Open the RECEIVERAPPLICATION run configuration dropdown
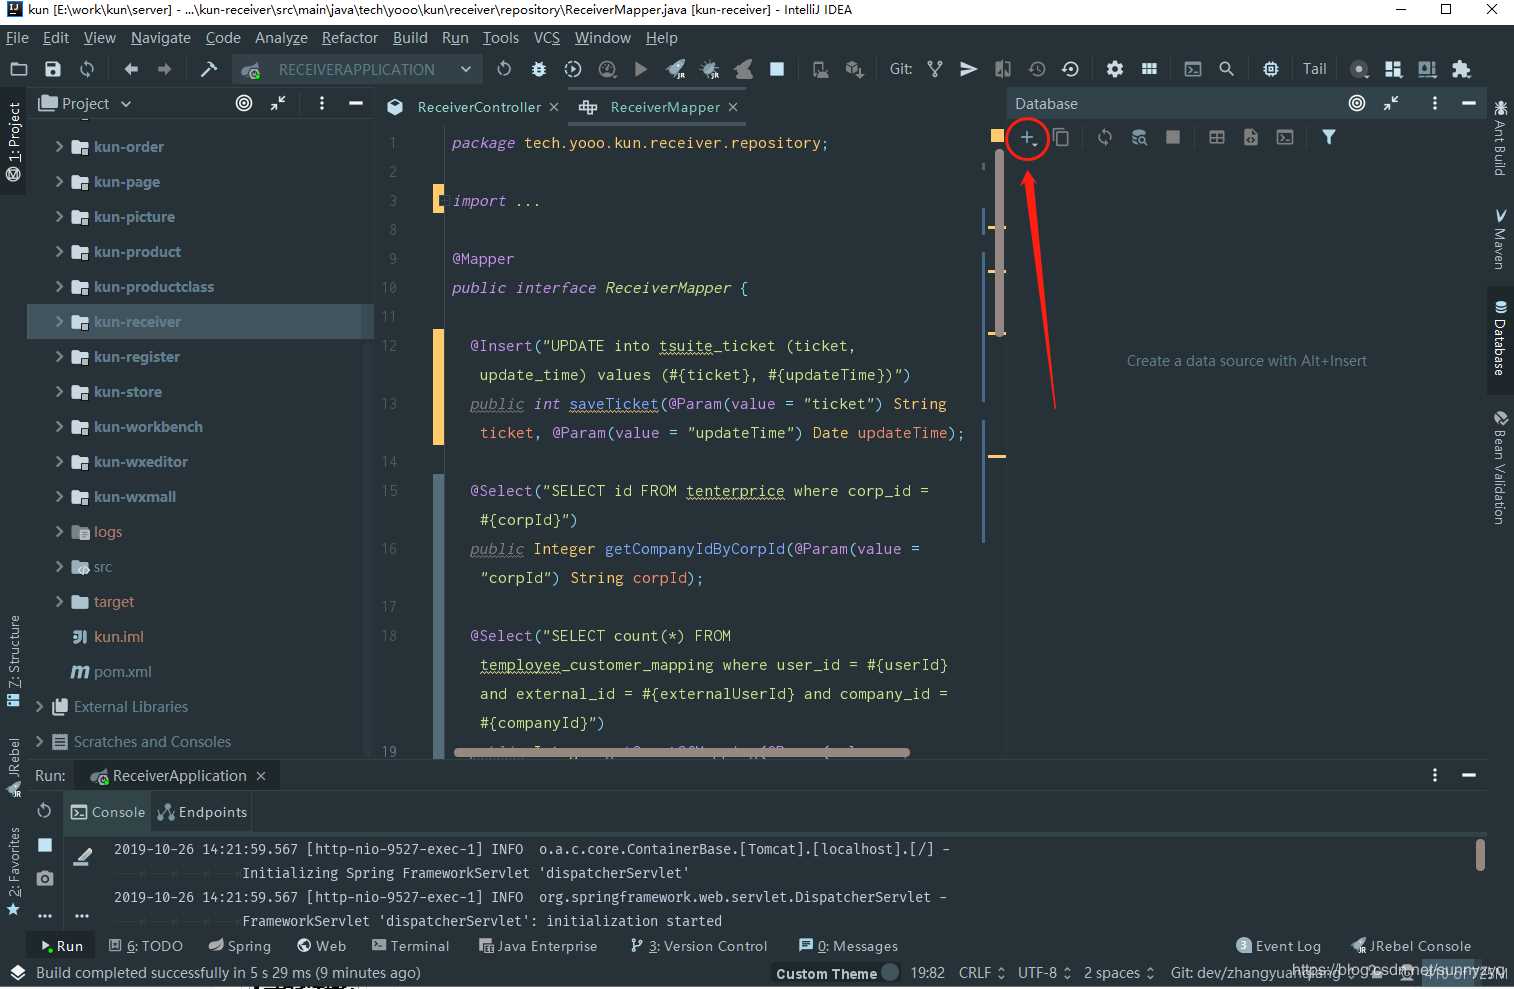1514x989 pixels. [355, 69]
